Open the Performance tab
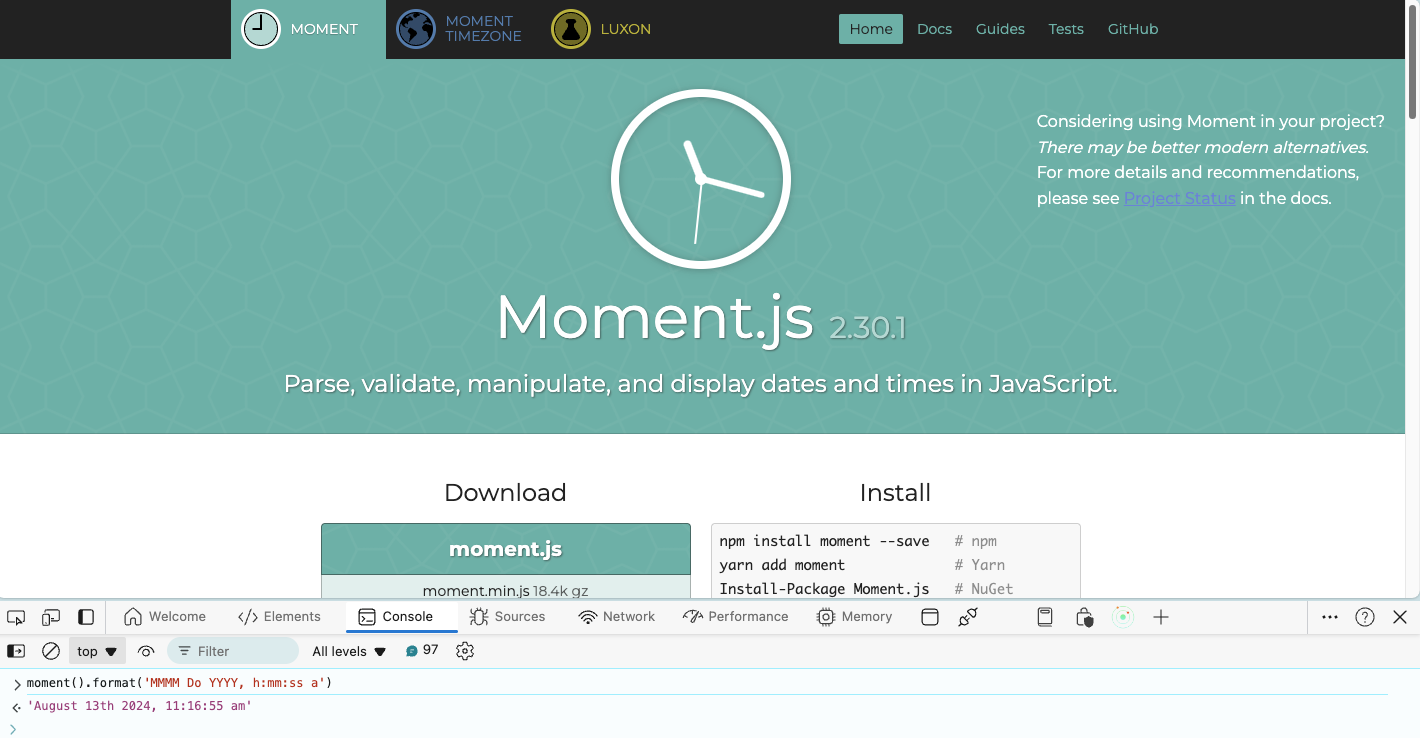Viewport: 1420px width, 738px height. (735, 617)
